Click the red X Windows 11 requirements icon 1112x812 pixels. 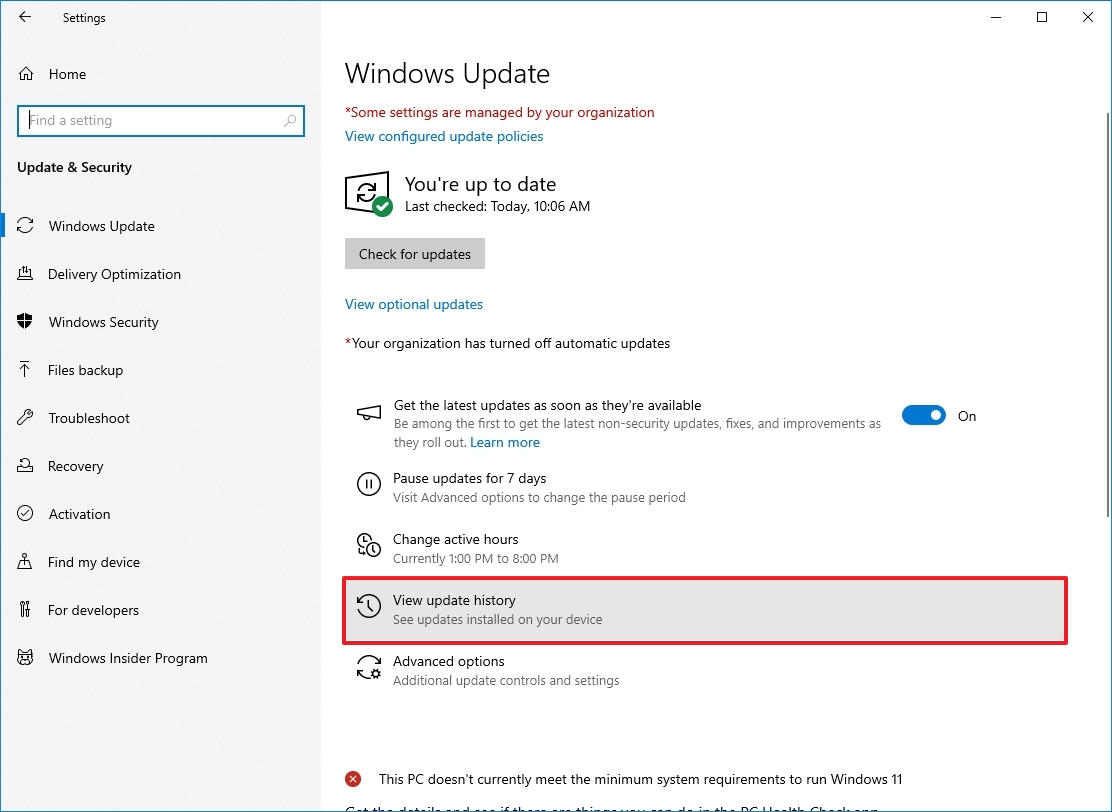click(x=352, y=779)
